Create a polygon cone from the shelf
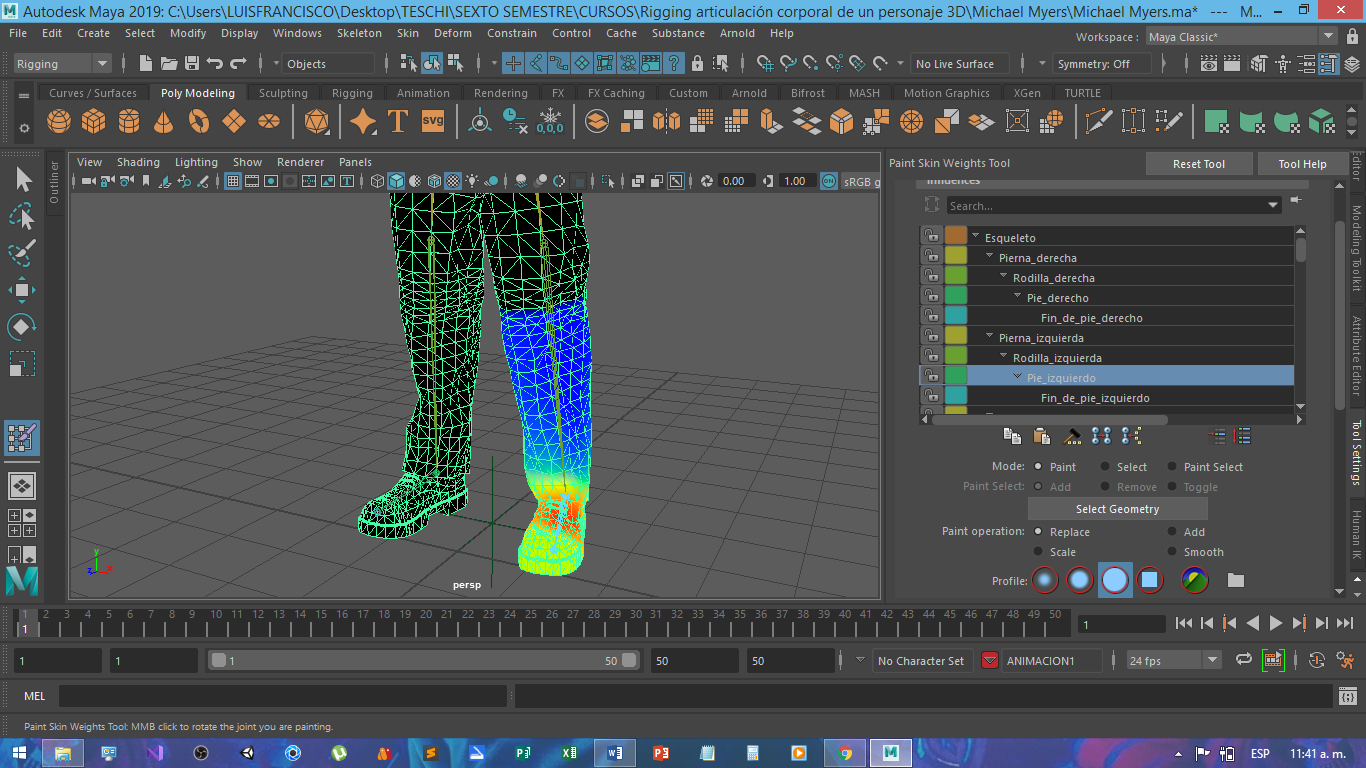Image resolution: width=1366 pixels, height=768 pixels. point(164,122)
